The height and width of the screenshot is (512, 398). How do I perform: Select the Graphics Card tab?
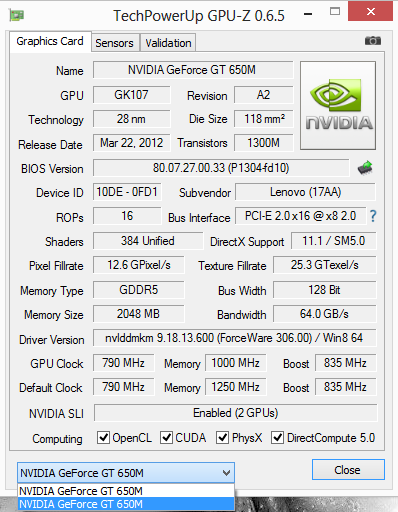click(x=50, y=41)
